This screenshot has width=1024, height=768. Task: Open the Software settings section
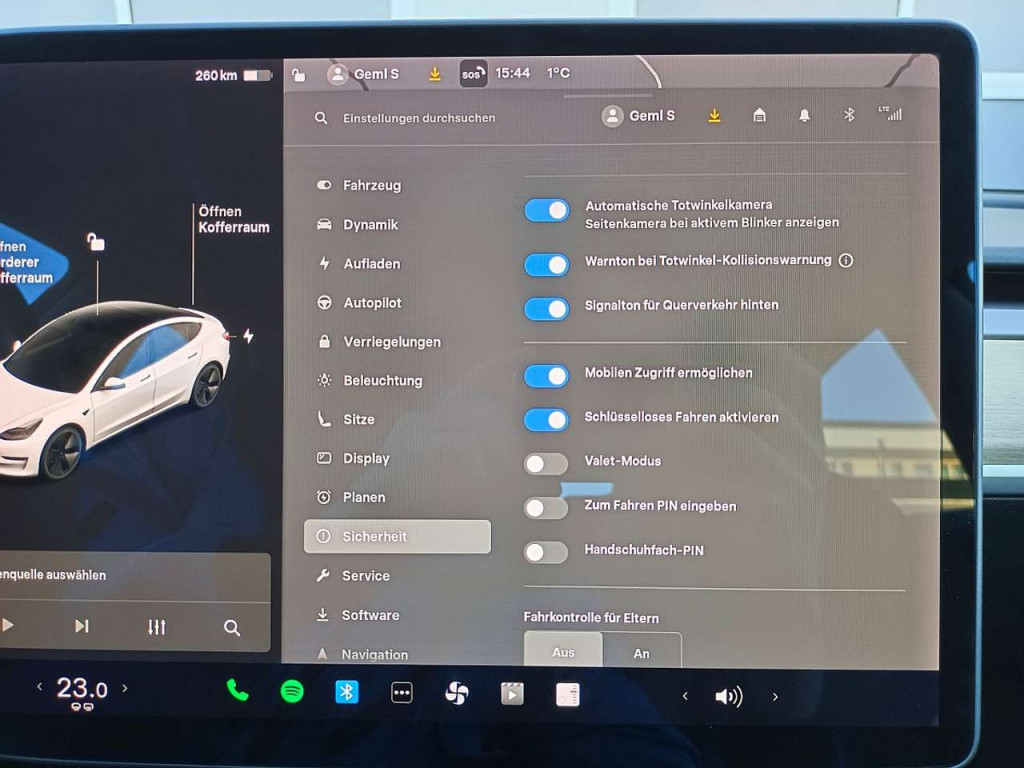370,615
